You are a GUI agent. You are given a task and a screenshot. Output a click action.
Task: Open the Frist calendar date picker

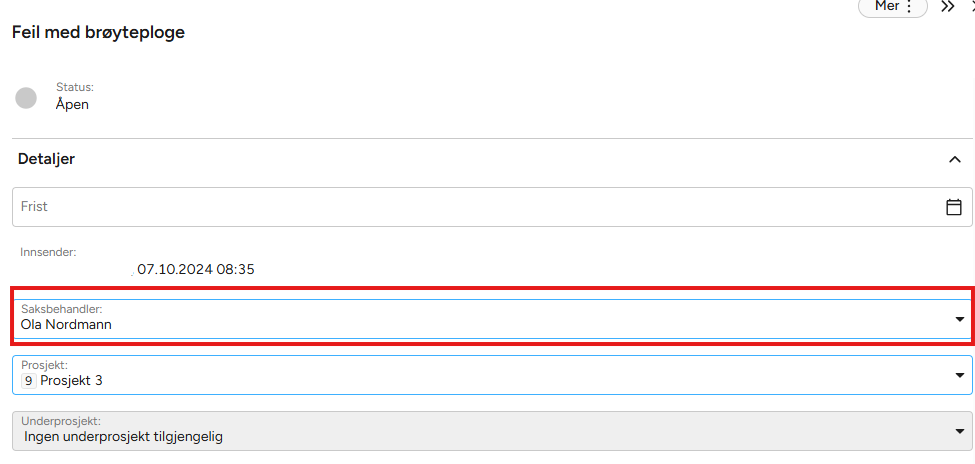953,207
